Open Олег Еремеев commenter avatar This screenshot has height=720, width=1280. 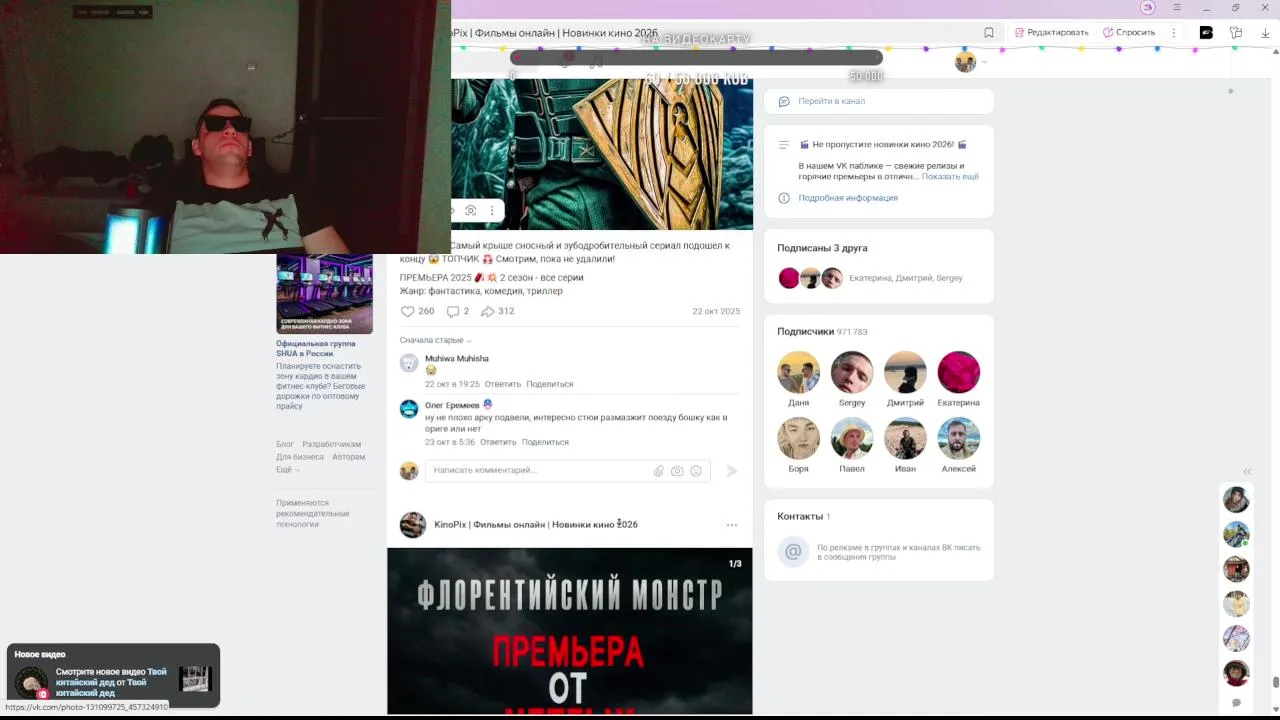(409, 409)
